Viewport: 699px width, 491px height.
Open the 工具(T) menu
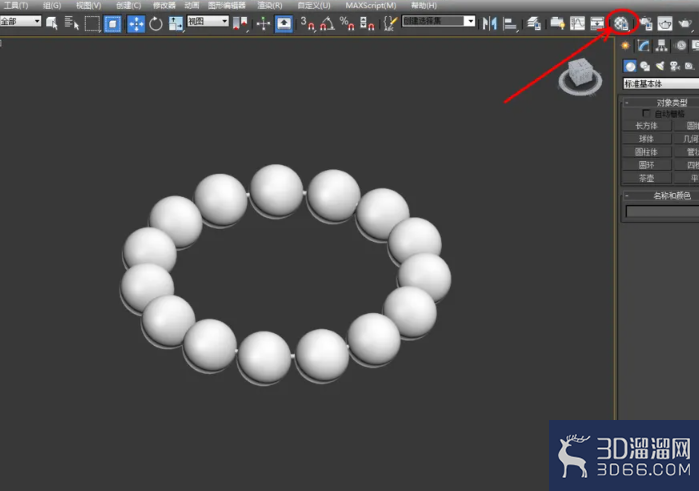(16, 5)
